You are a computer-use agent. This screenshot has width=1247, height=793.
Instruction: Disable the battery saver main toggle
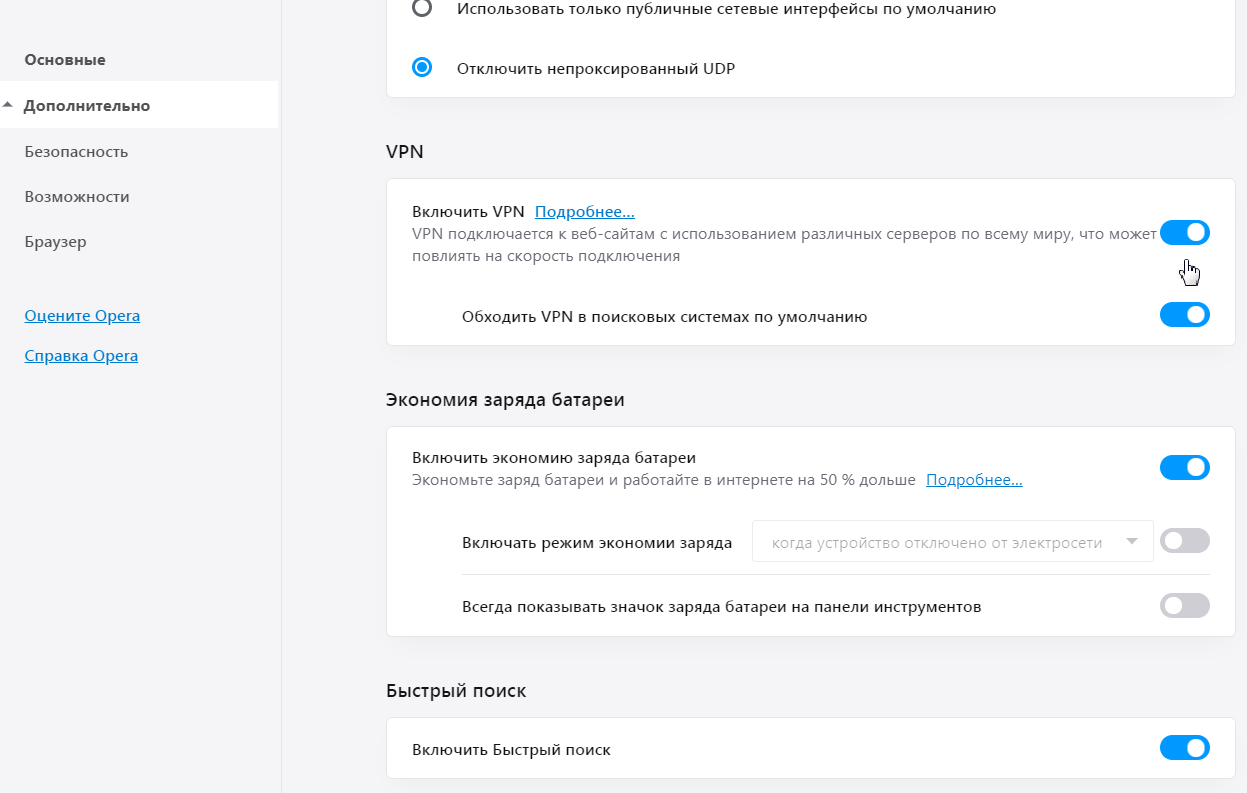coord(1184,468)
